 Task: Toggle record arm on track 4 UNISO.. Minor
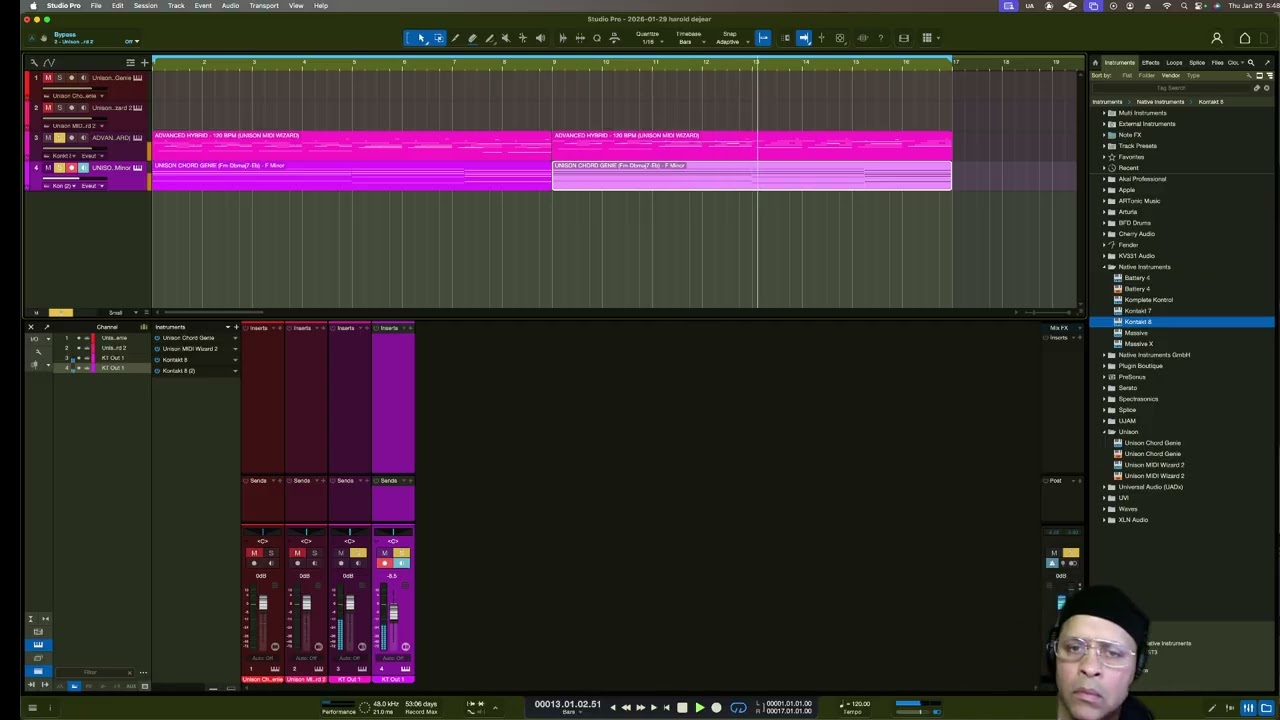coord(71,168)
